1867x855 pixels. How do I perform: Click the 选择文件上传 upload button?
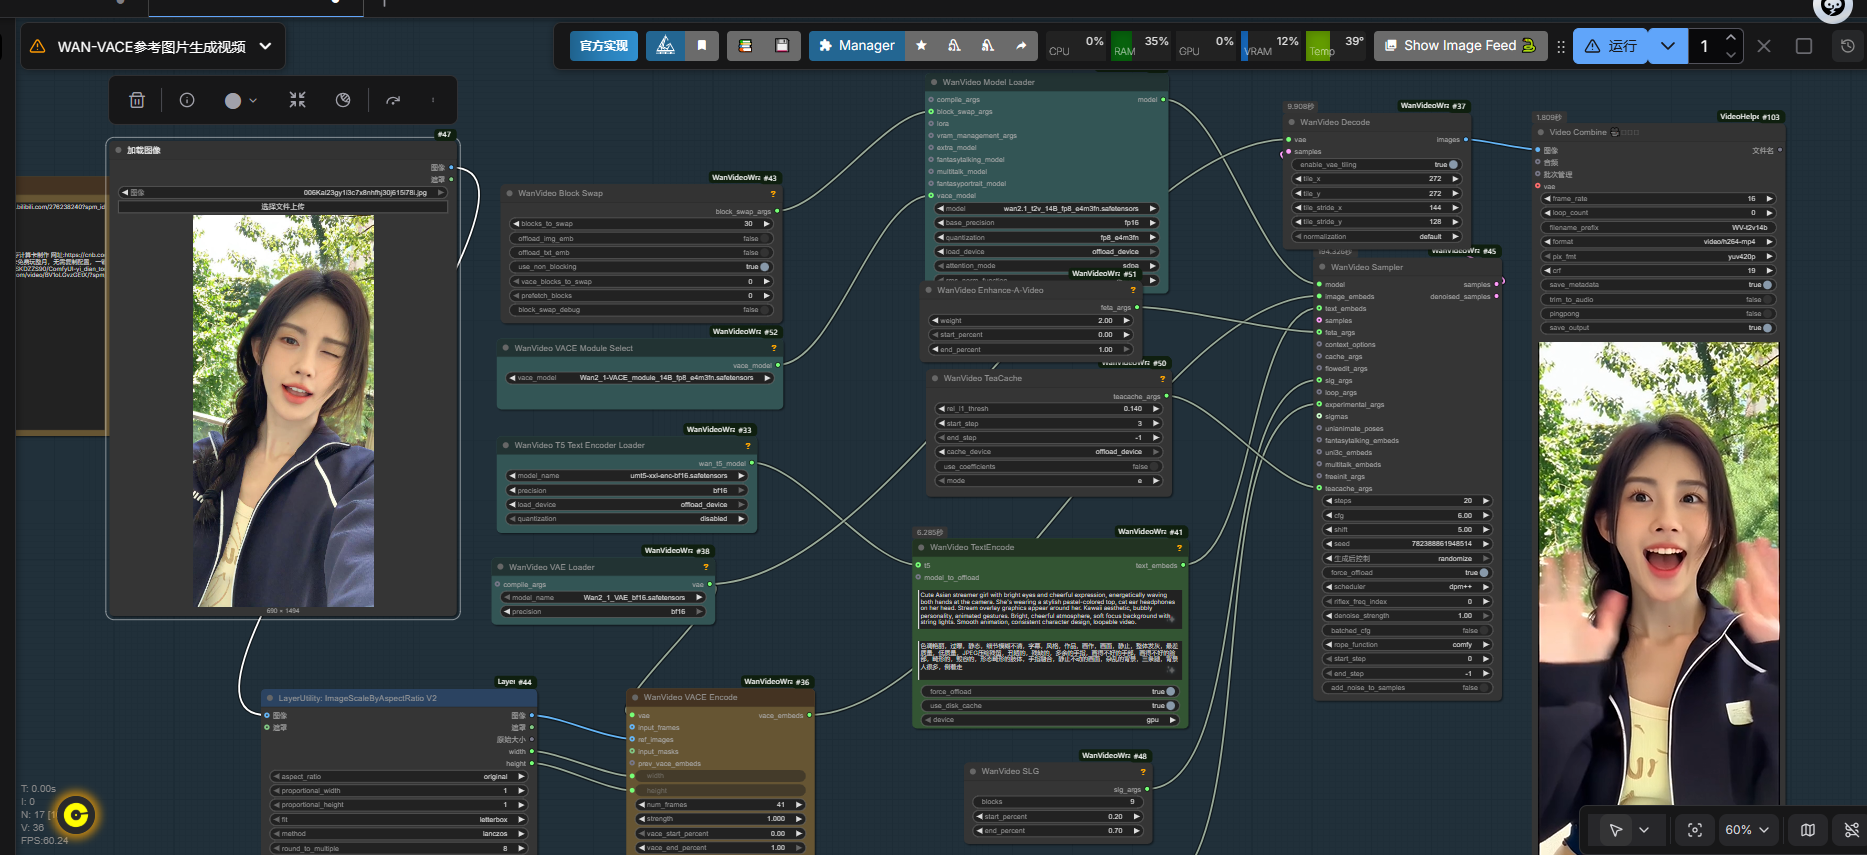[x=283, y=207]
